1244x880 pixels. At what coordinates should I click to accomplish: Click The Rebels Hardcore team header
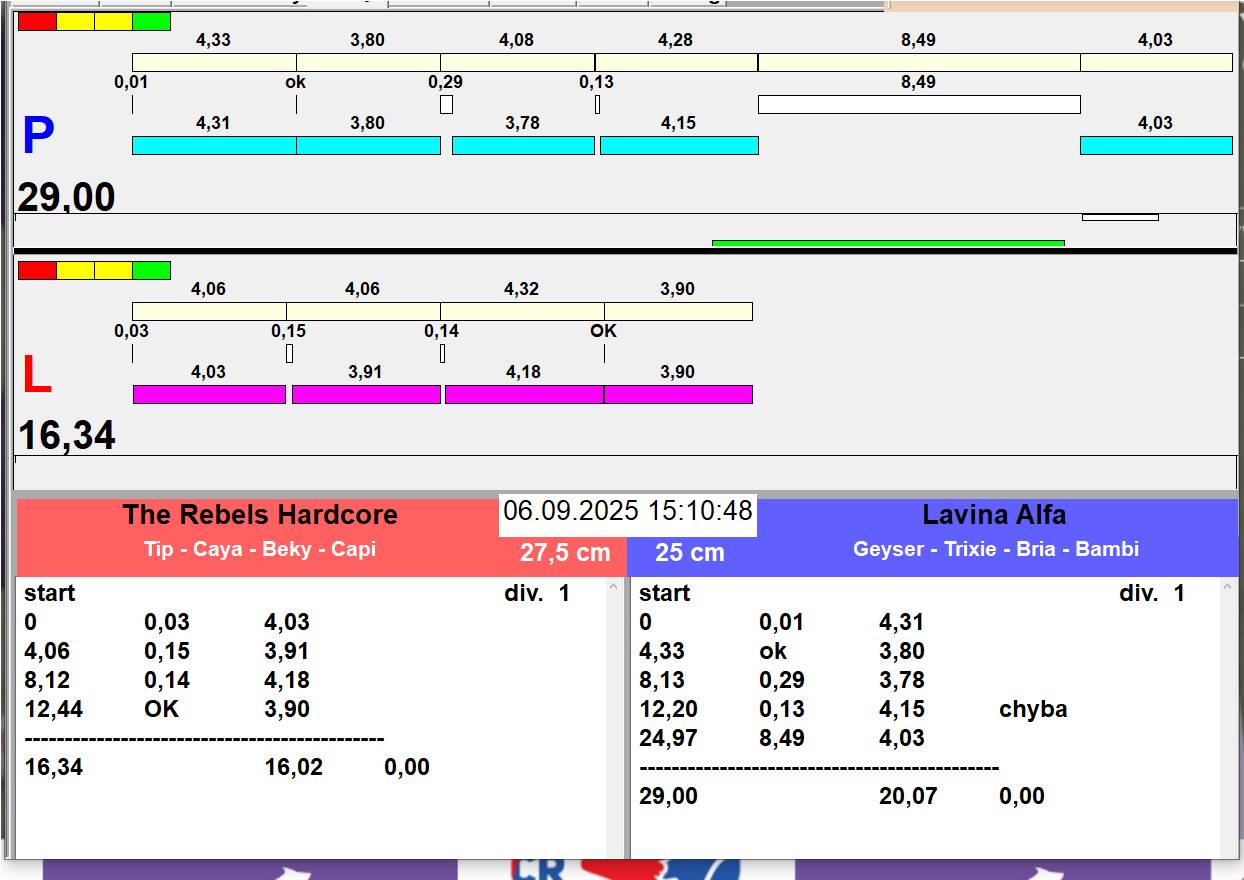click(260, 515)
